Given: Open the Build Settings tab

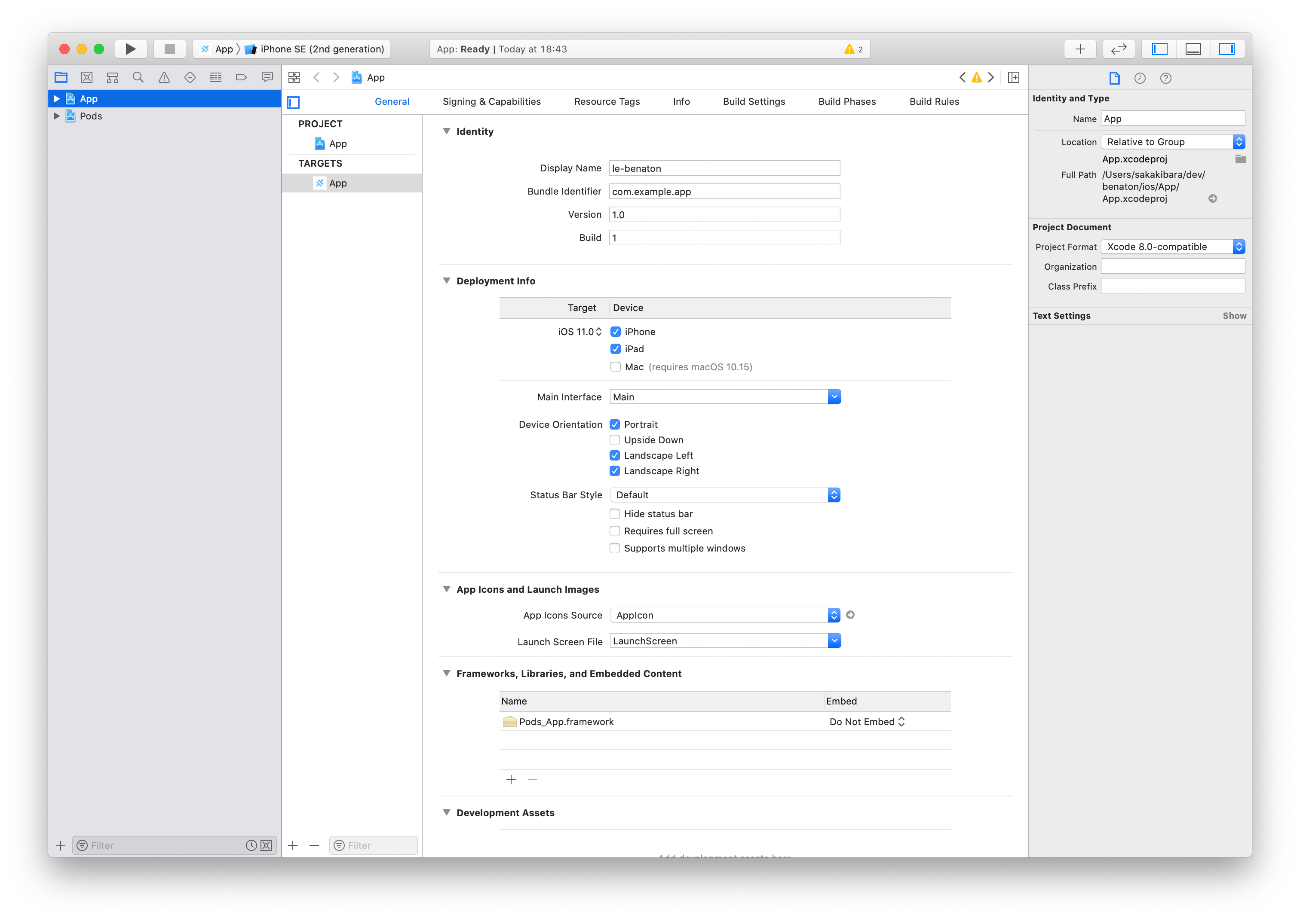Looking at the screenshot, I should point(754,102).
